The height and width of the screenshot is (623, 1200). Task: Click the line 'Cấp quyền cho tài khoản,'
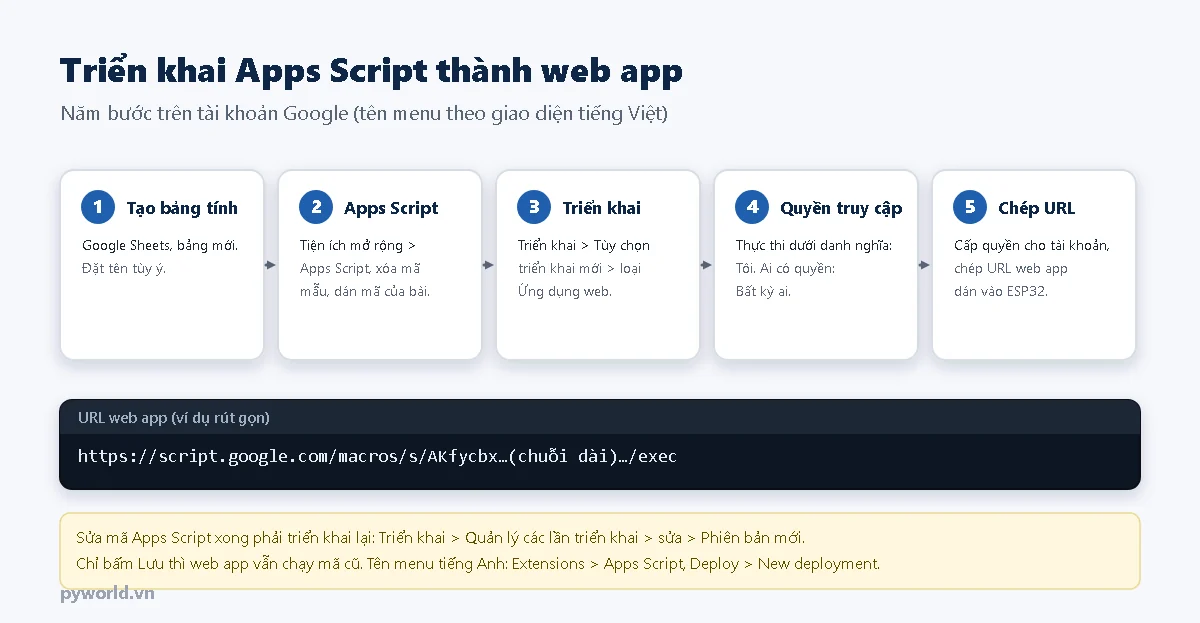1032,245
